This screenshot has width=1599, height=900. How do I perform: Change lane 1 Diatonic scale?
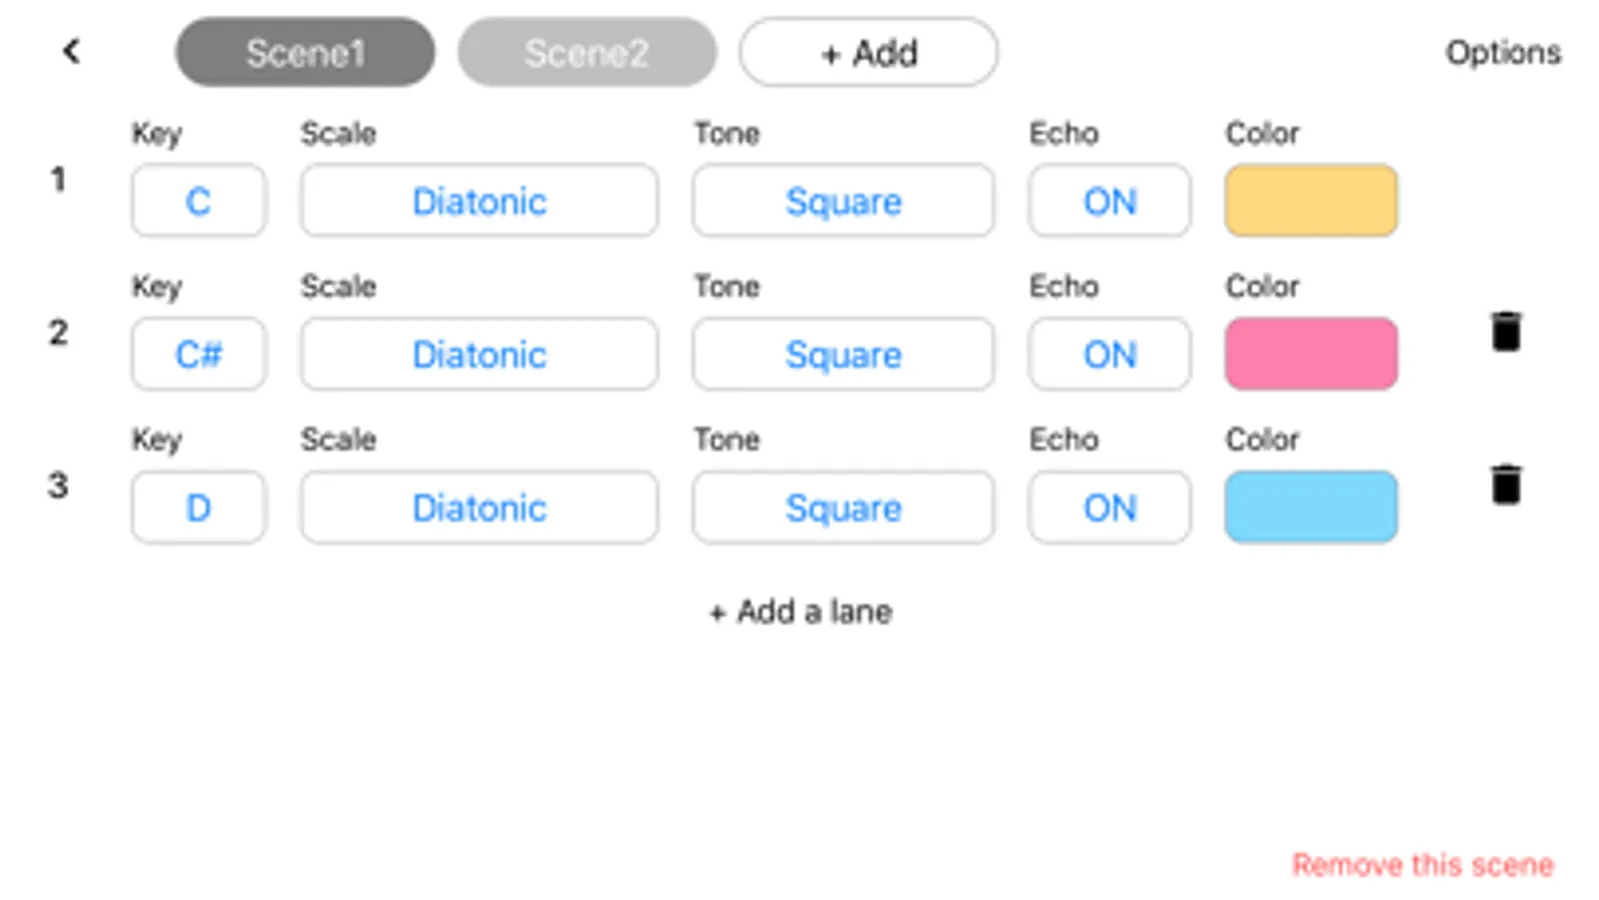(479, 201)
